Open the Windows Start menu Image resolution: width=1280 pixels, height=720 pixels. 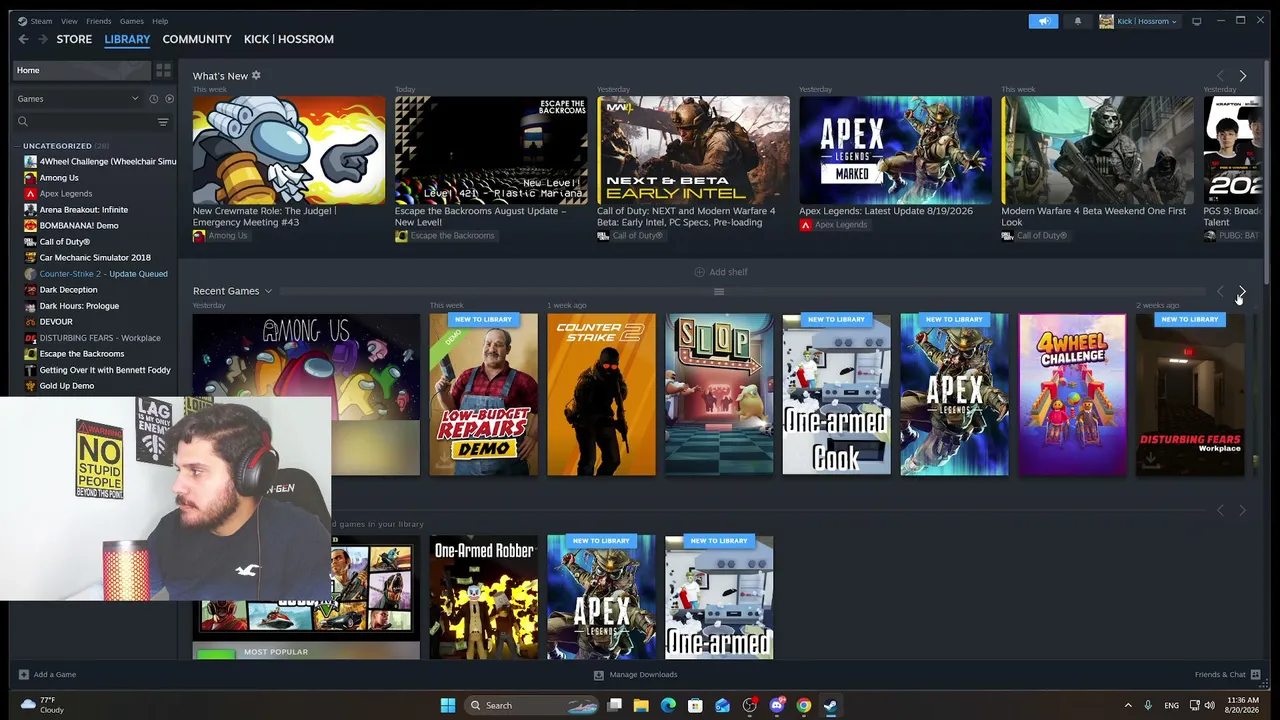pos(448,705)
